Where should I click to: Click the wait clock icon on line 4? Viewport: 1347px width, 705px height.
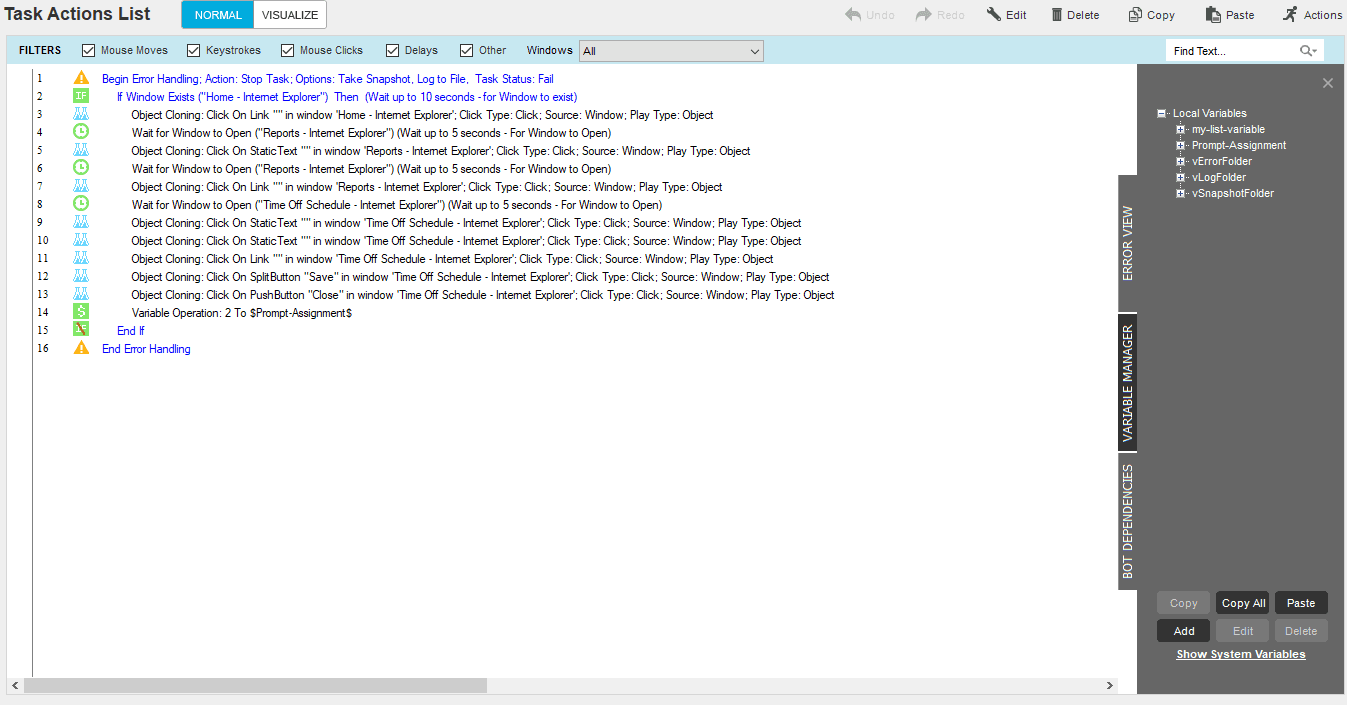(x=82, y=132)
